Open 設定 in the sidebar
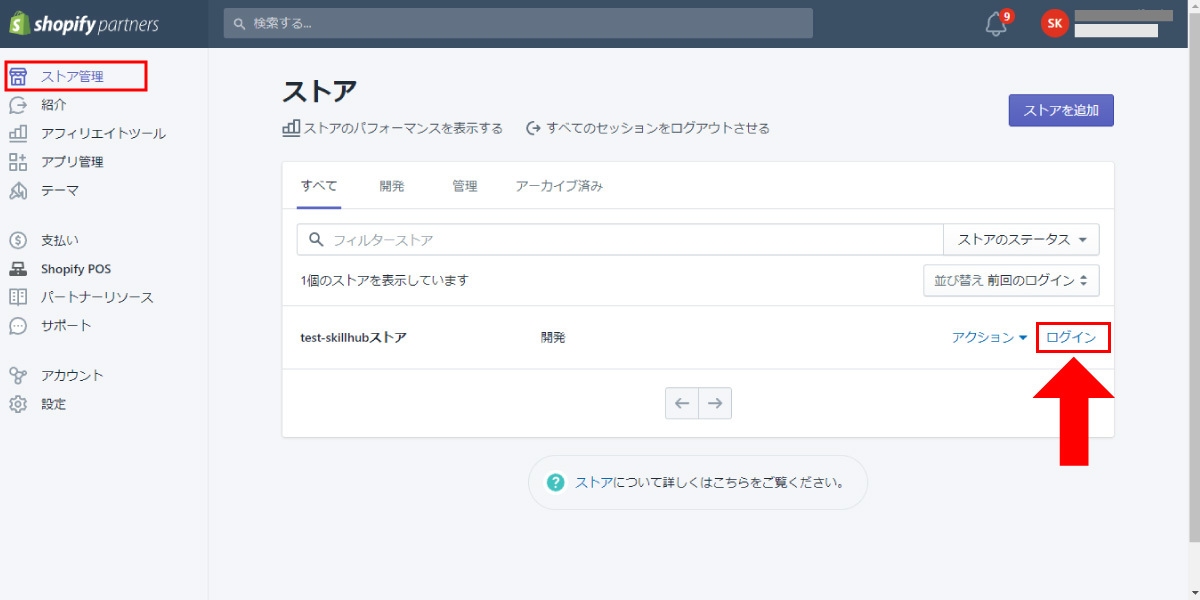The height and width of the screenshot is (600, 1200). (54, 404)
